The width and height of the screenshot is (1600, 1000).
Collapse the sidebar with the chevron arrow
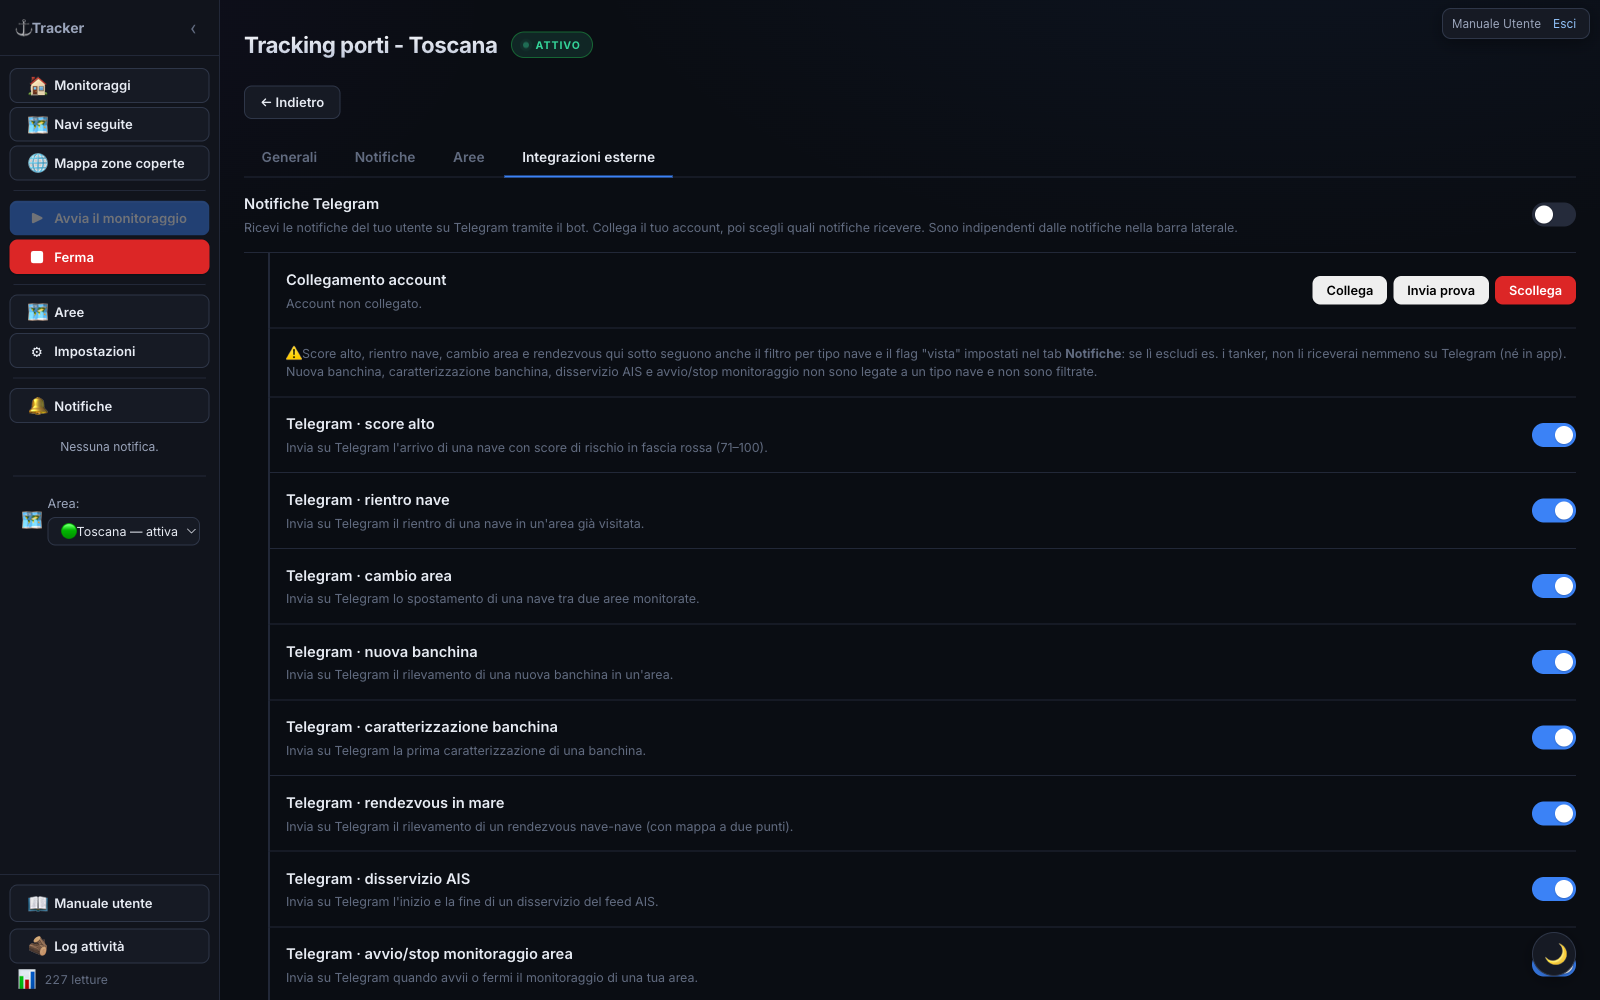[193, 29]
